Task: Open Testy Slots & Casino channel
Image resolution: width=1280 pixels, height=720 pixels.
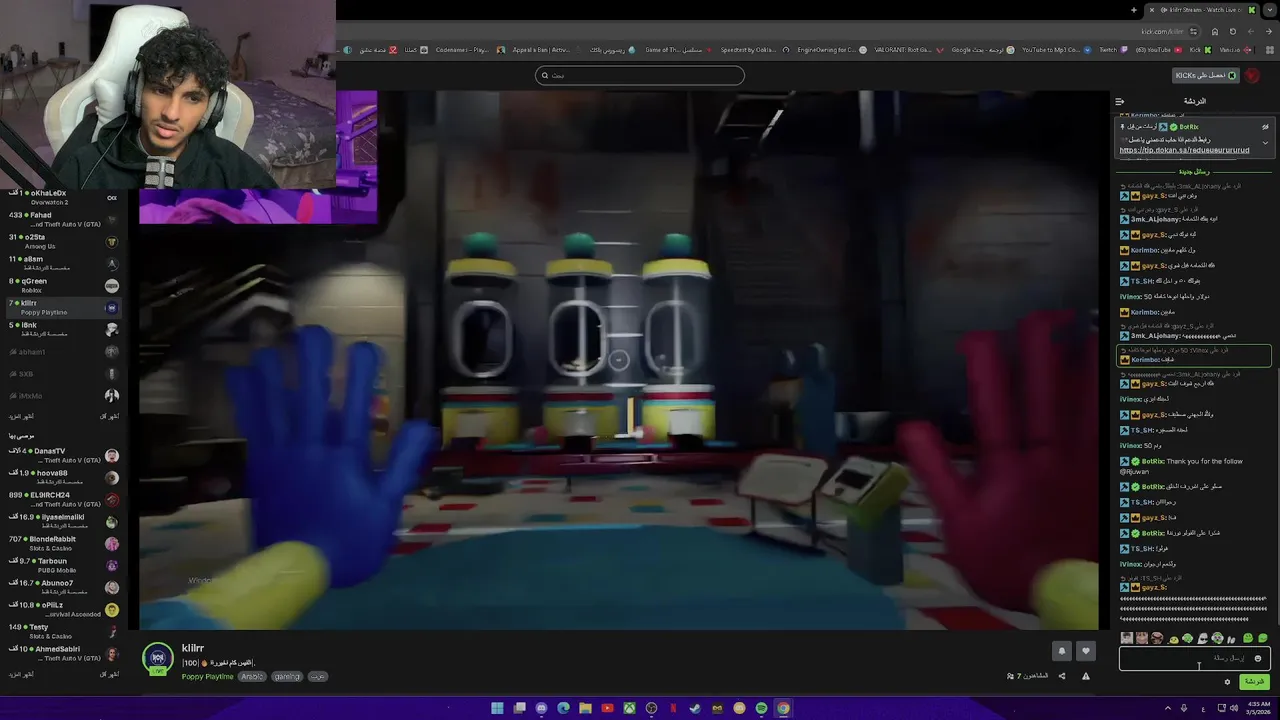Action: (62, 631)
